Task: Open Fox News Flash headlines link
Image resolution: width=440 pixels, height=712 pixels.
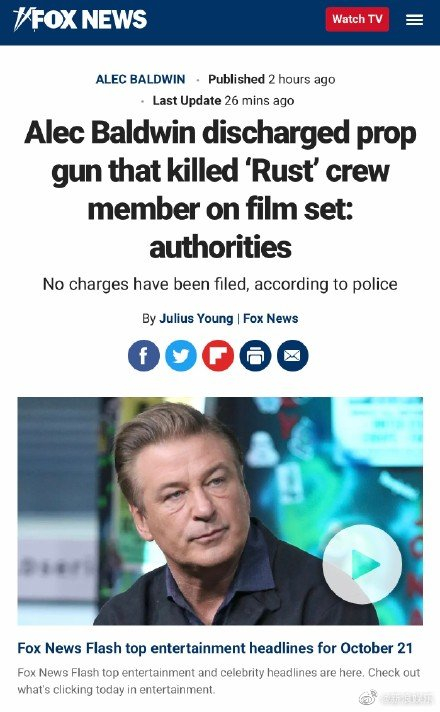Action: (215, 648)
